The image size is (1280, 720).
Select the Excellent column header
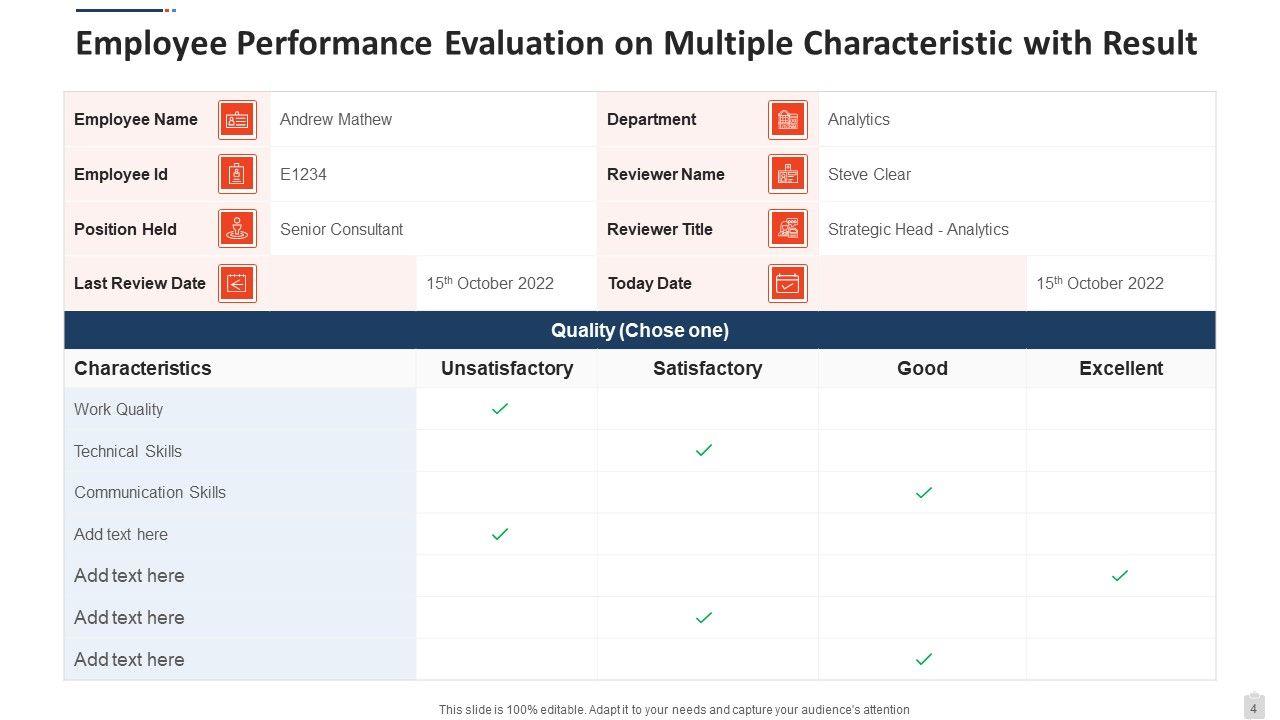pyautogui.click(x=1120, y=368)
